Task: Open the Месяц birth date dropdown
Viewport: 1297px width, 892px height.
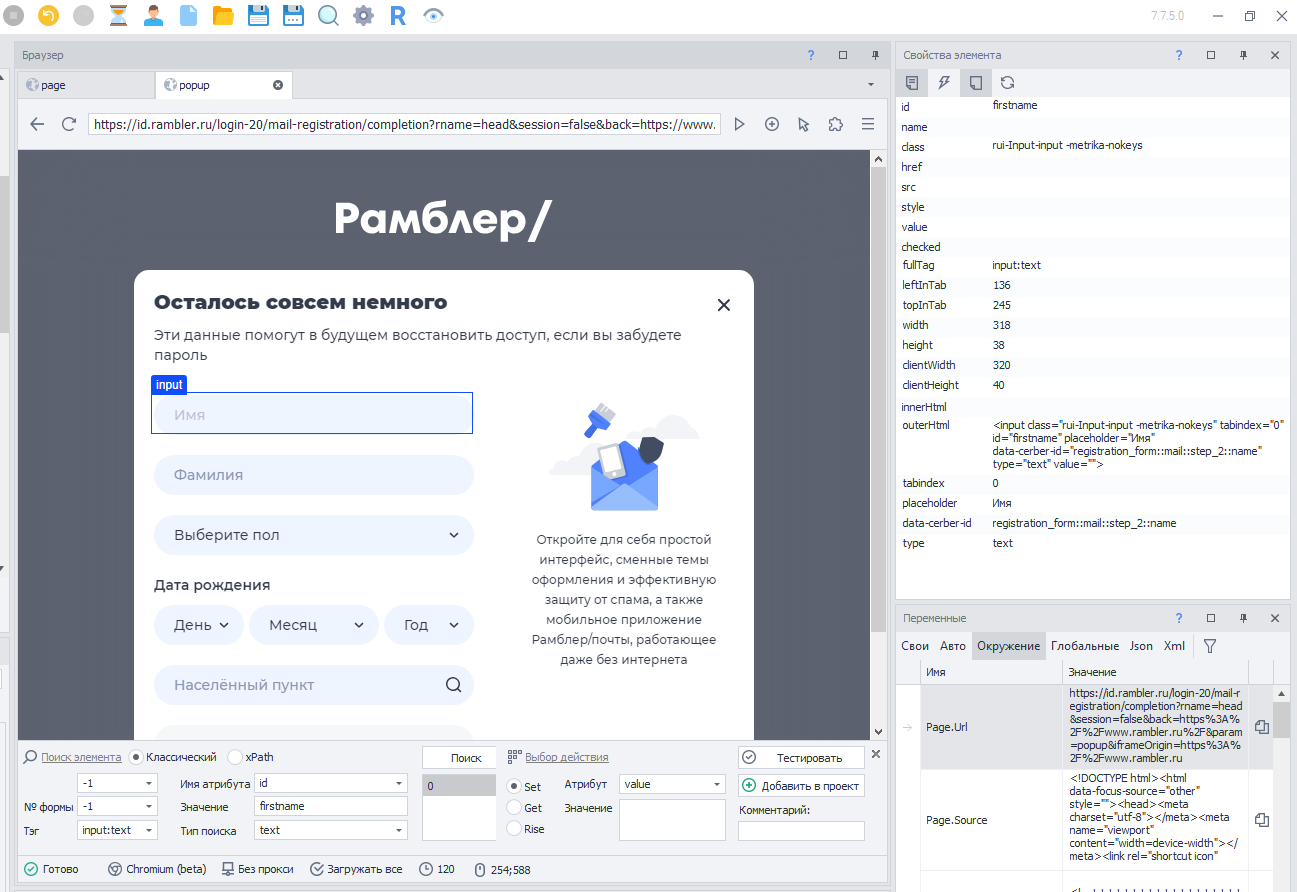Action: tap(314, 625)
